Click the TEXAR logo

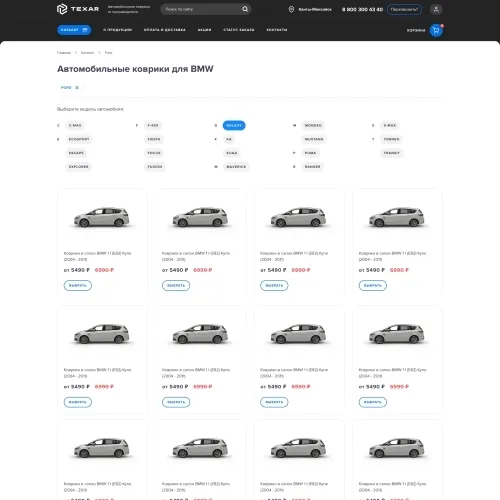click(x=78, y=9)
